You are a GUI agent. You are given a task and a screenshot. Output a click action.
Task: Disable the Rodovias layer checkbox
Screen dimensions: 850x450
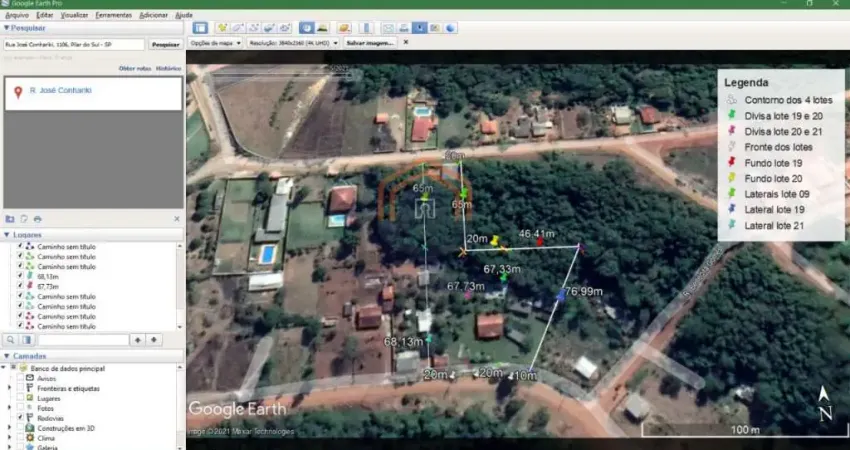[x=20, y=418]
